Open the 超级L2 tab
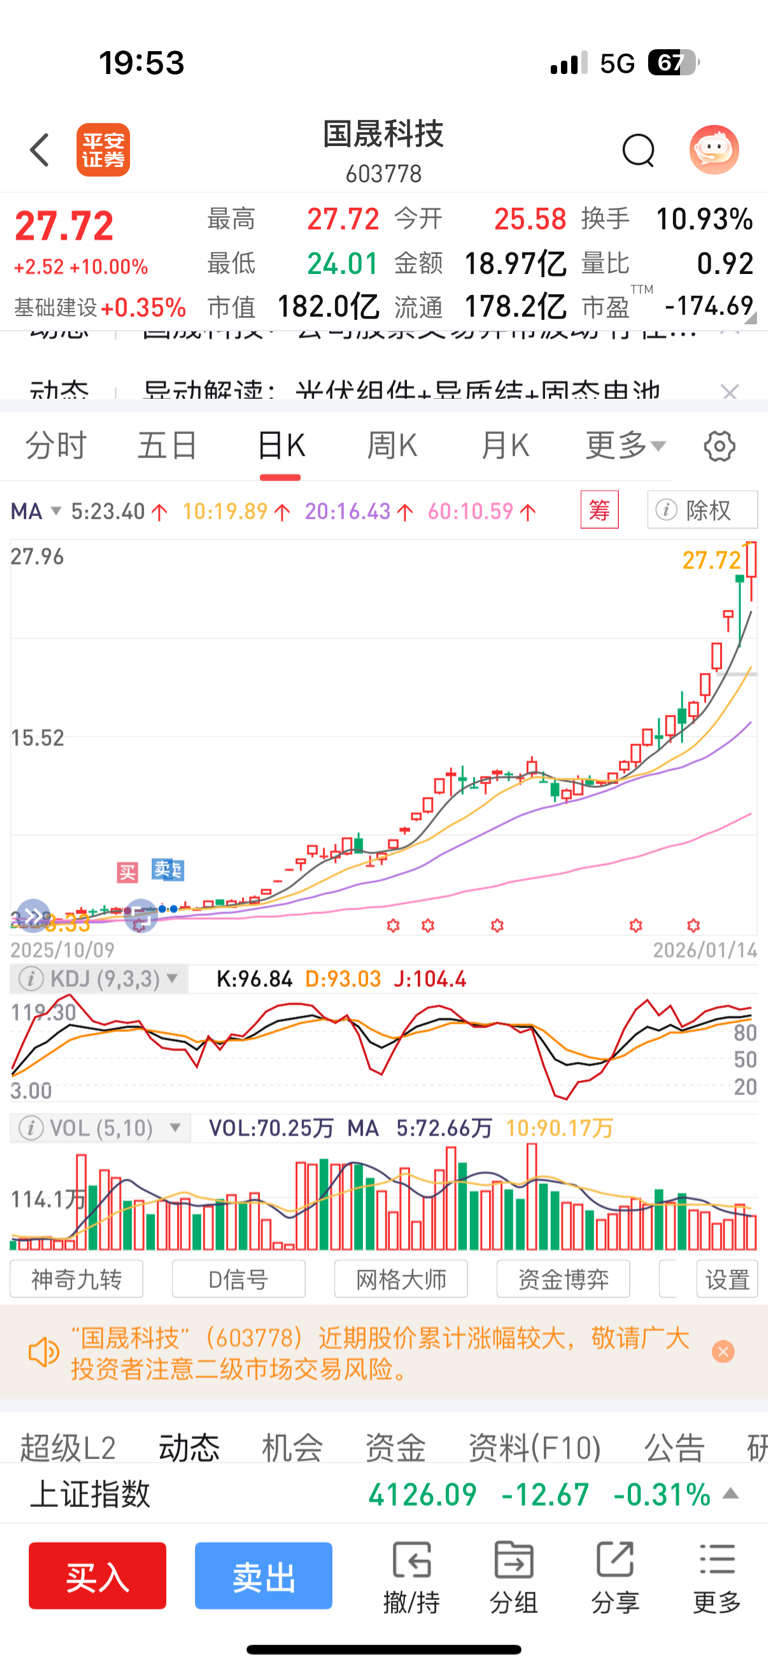The height and width of the screenshot is (1670, 768). [x=68, y=1447]
